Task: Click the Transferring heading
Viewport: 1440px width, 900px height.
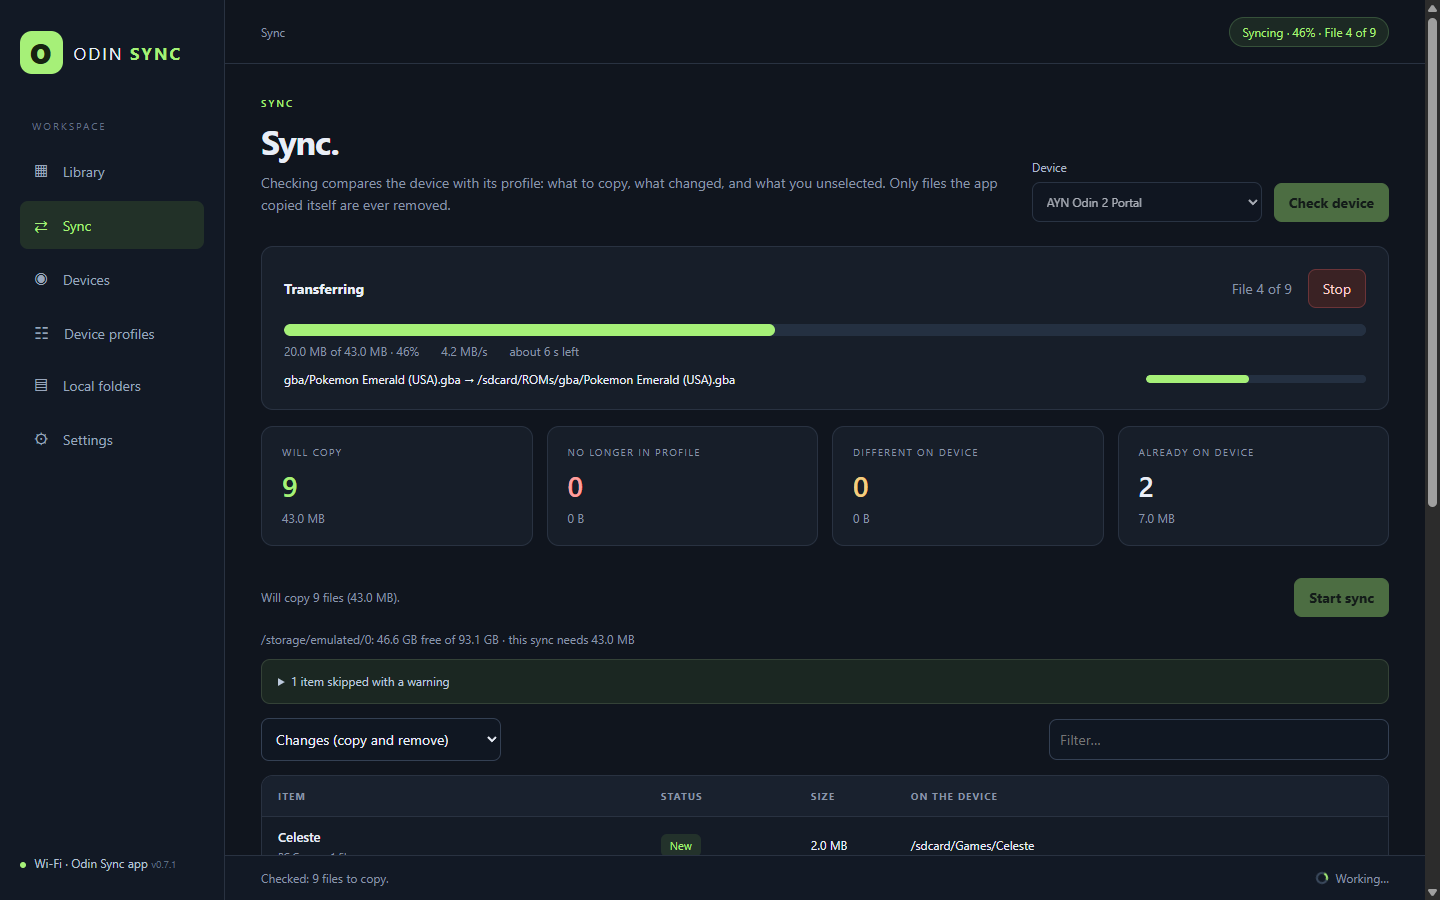Action: [324, 289]
